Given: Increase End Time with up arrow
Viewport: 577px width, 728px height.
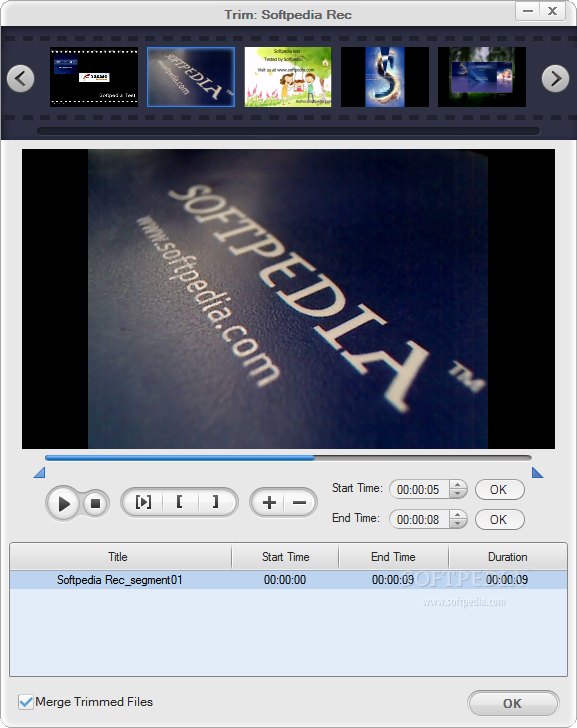Looking at the screenshot, I should click(458, 514).
